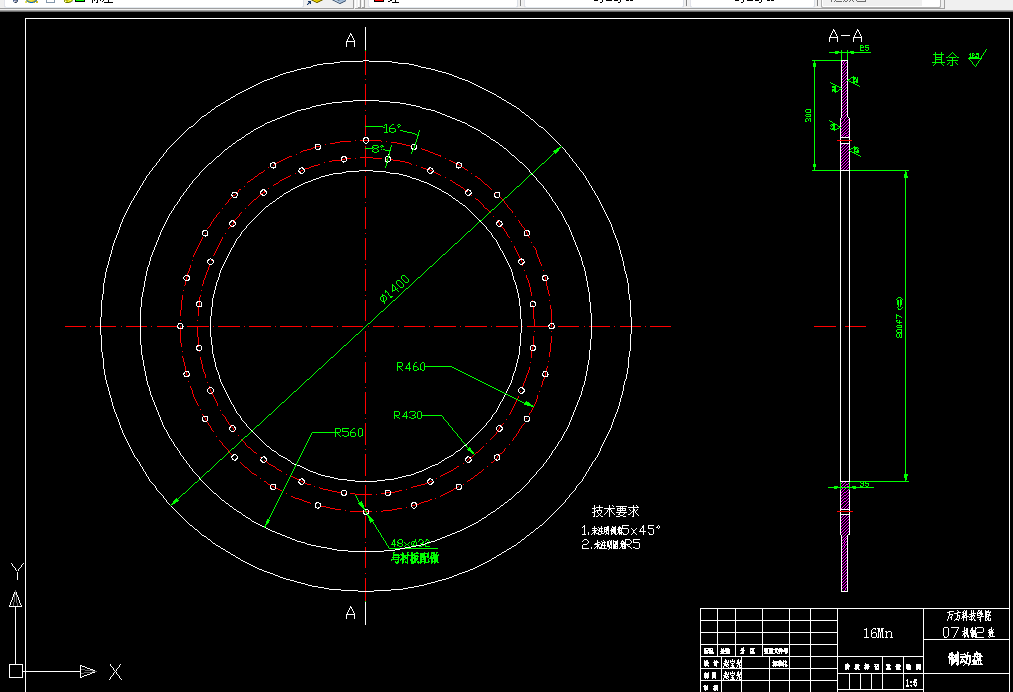Viewport: 1013px width, 692px height.
Task: Select the 技术要求 heading text
Action: tap(615, 511)
